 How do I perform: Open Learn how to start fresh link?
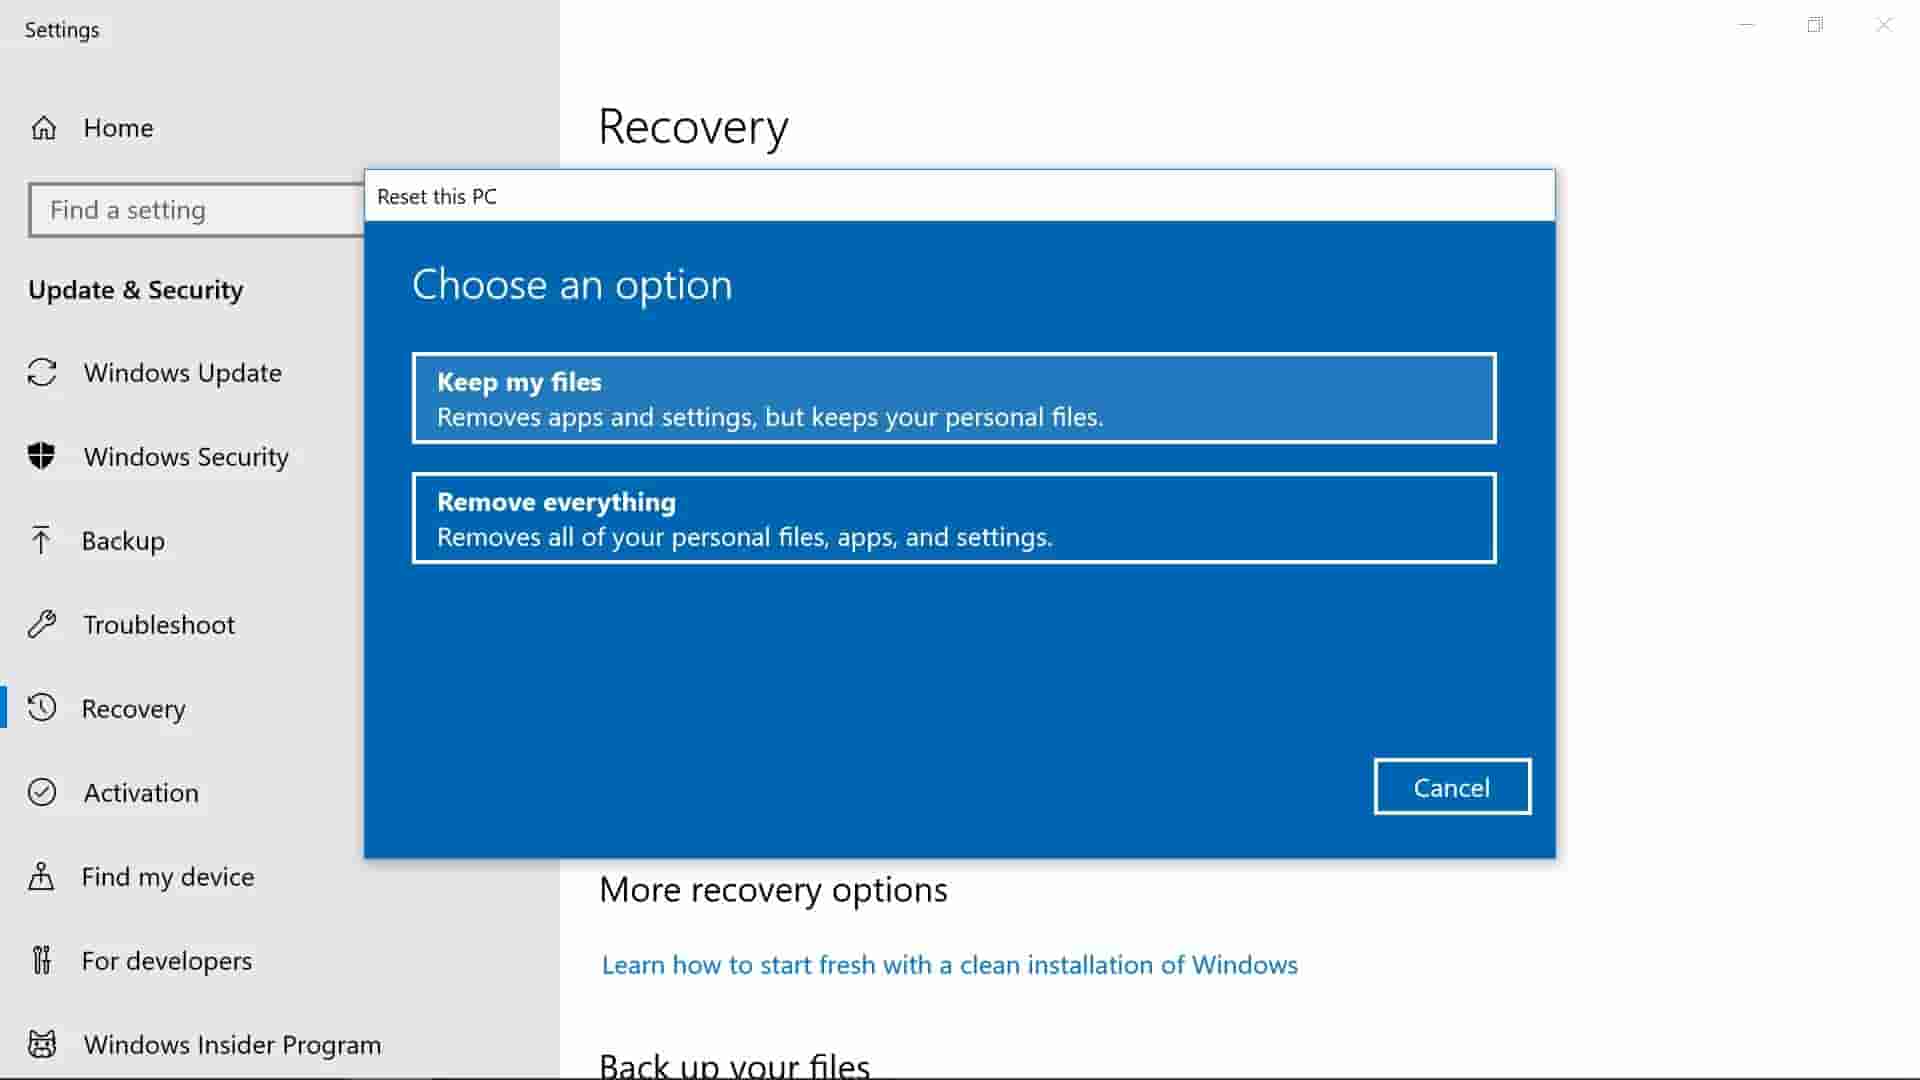click(x=949, y=964)
